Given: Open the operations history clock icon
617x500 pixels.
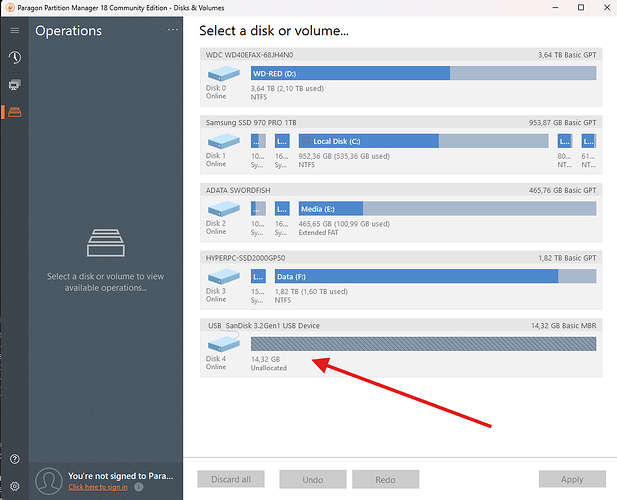Looking at the screenshot, I should pos(14,58).
